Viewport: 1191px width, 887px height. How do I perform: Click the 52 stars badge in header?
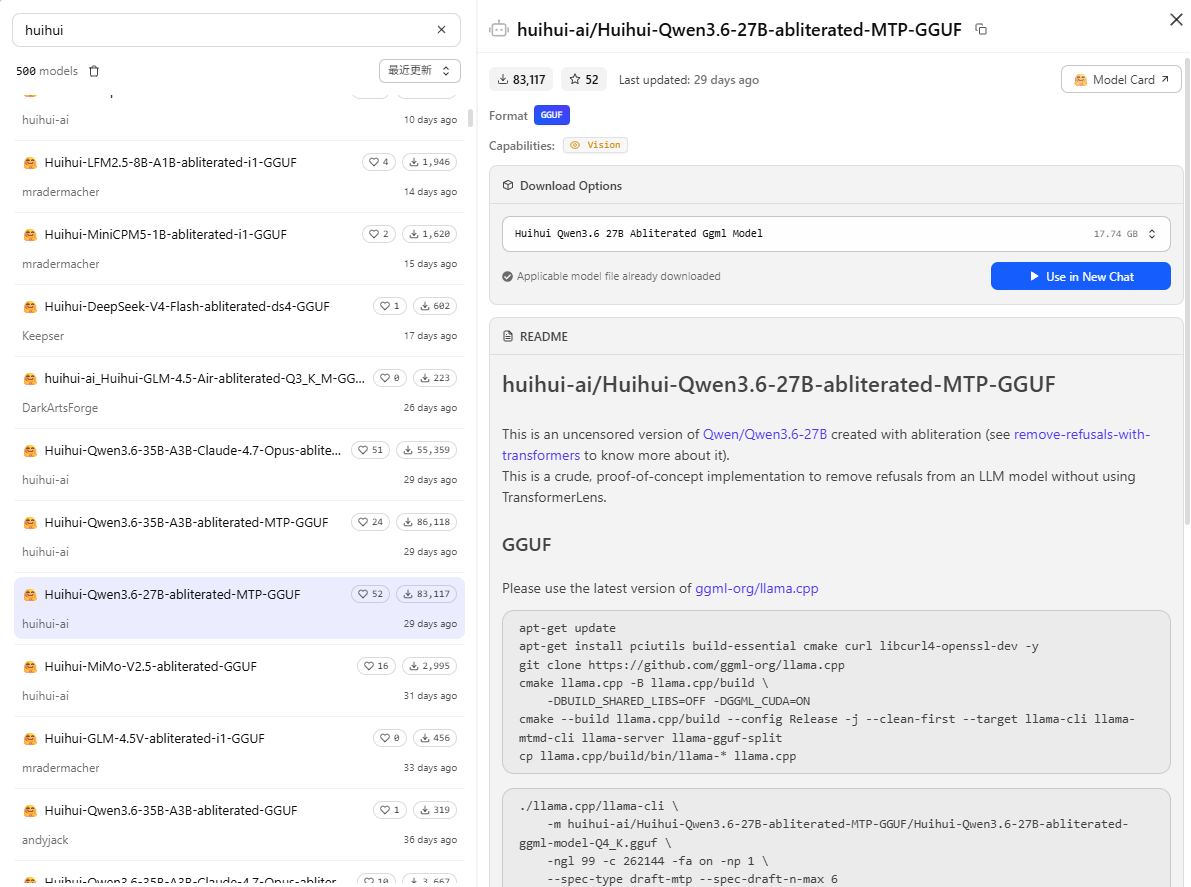point(584,80)
